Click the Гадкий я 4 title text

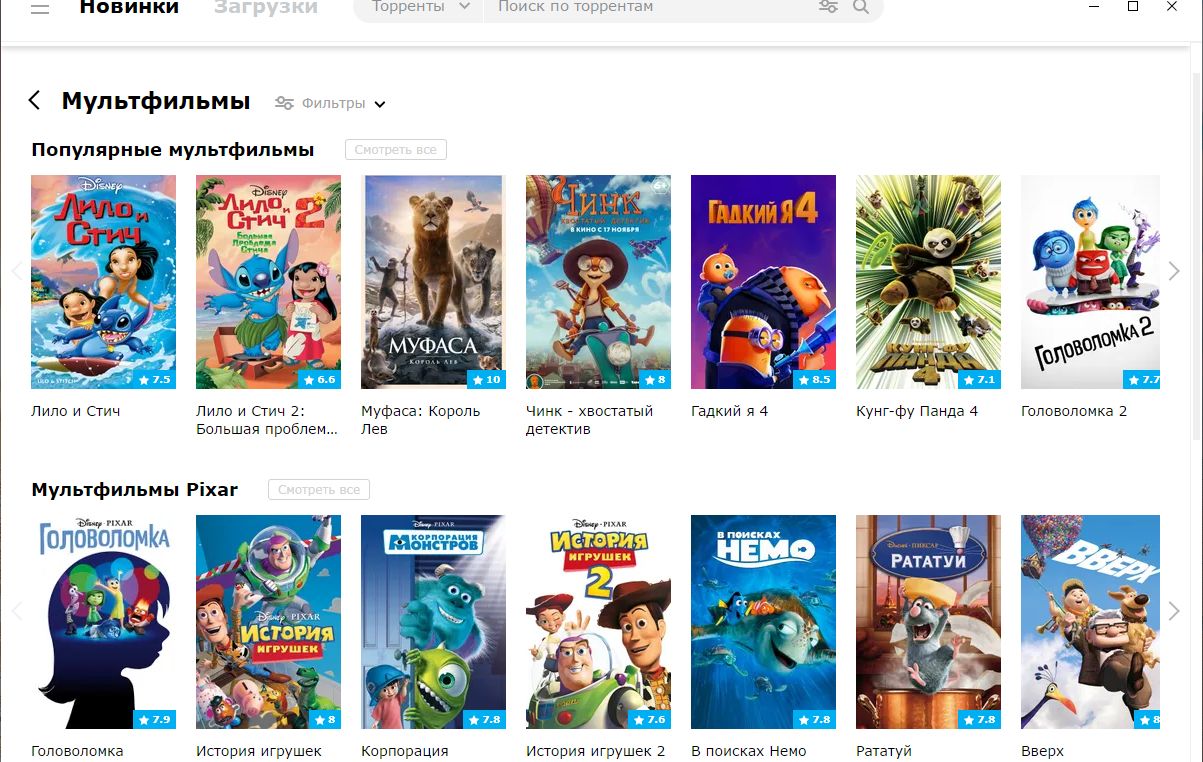pos(730,411)
